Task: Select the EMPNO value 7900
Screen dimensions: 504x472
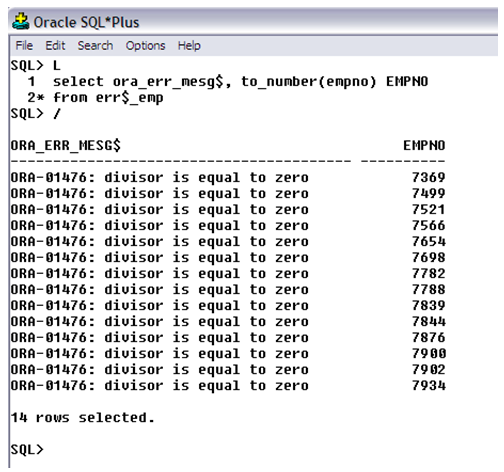Action: 428,353
